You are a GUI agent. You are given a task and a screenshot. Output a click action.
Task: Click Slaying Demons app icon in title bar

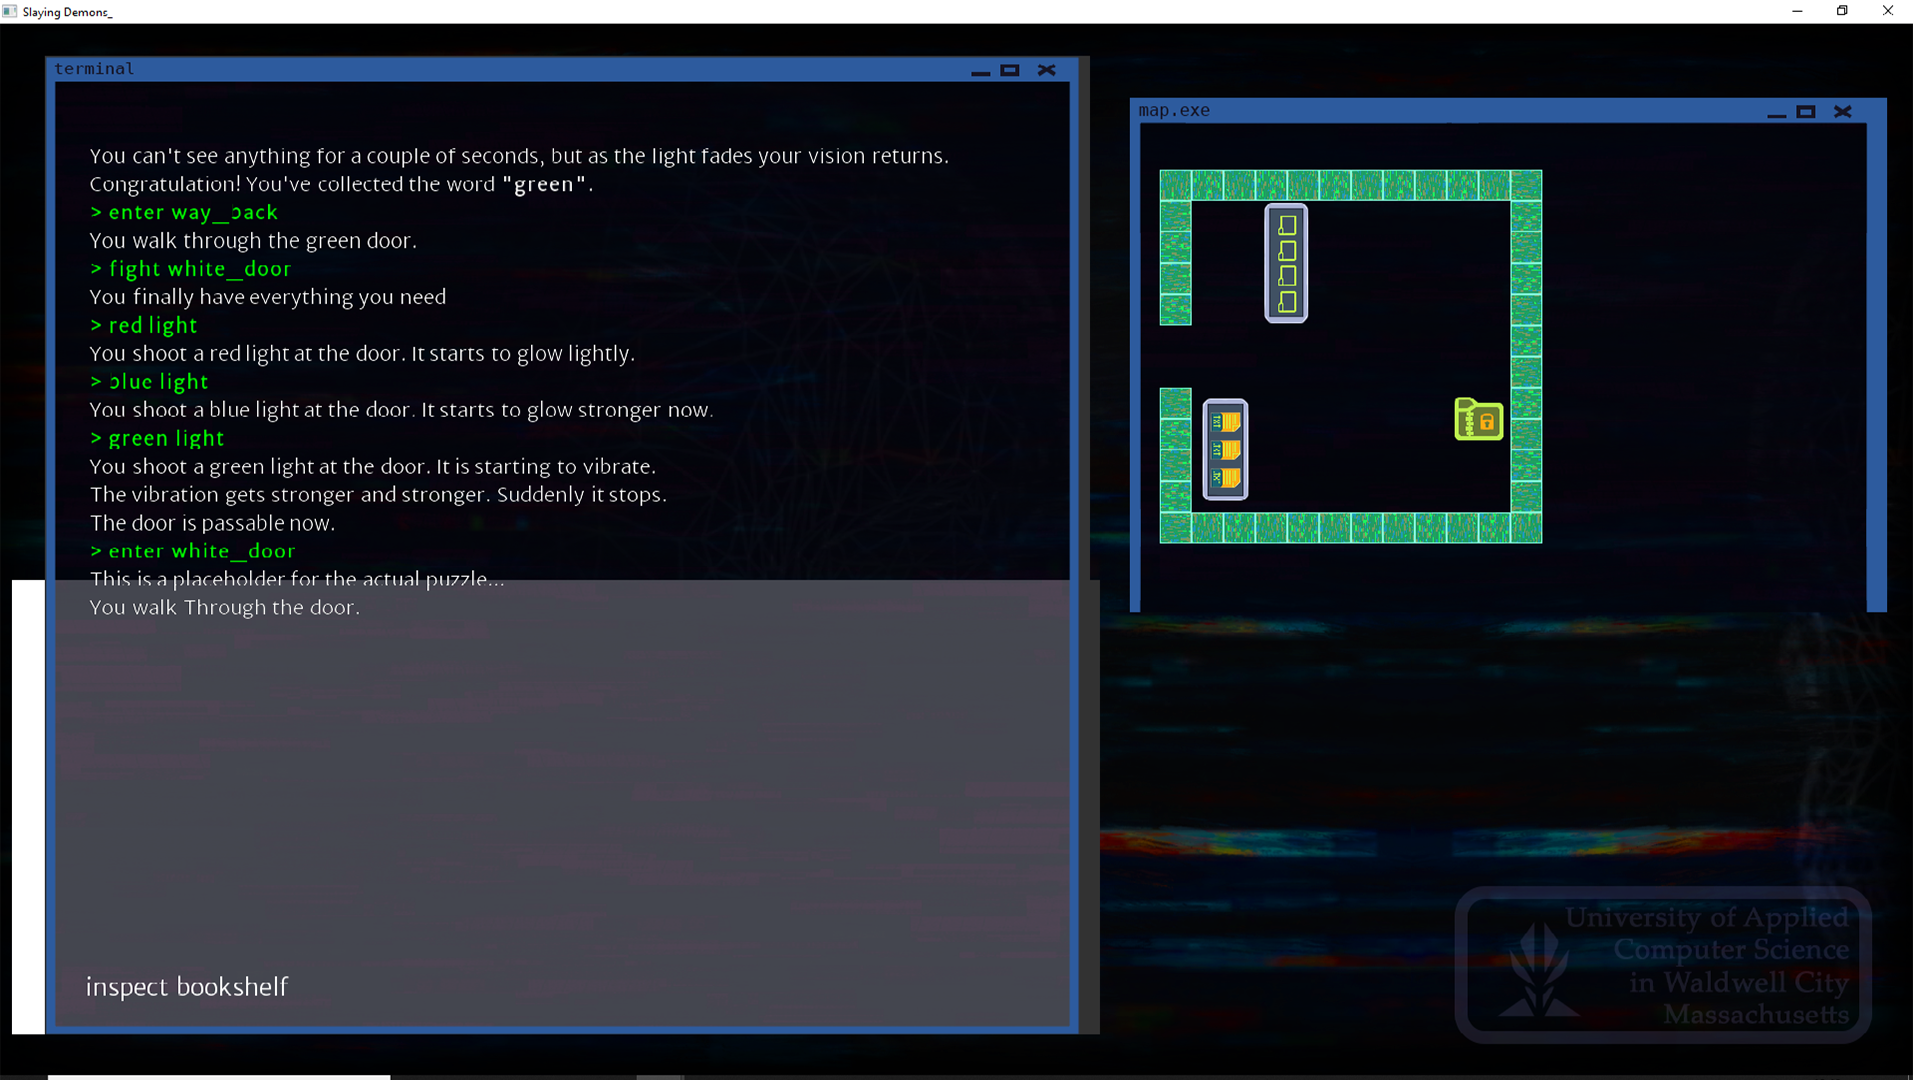[10, 11]
